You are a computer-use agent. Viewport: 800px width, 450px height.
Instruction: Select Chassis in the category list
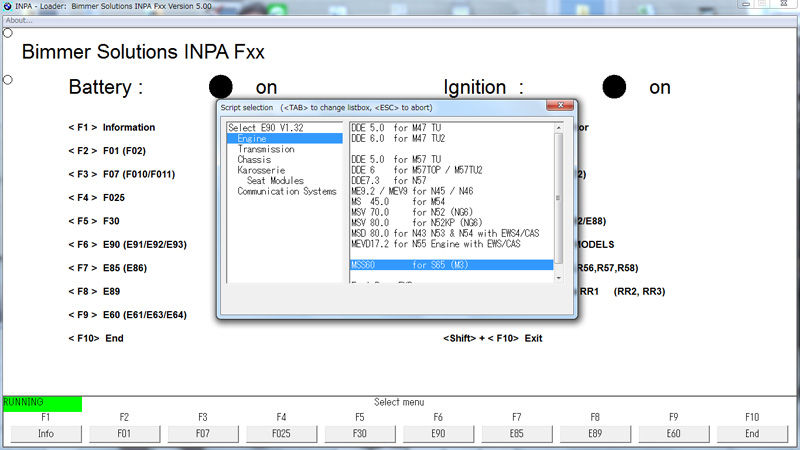click(254, 159)
